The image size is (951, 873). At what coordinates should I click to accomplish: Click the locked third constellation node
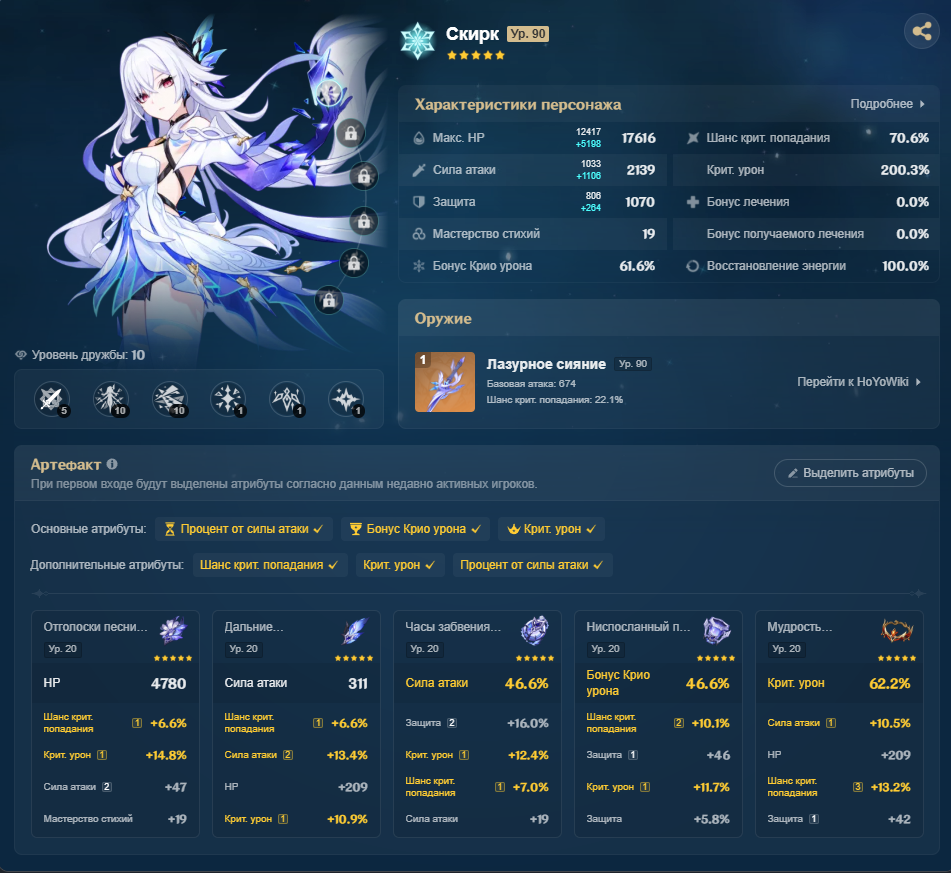364,177
